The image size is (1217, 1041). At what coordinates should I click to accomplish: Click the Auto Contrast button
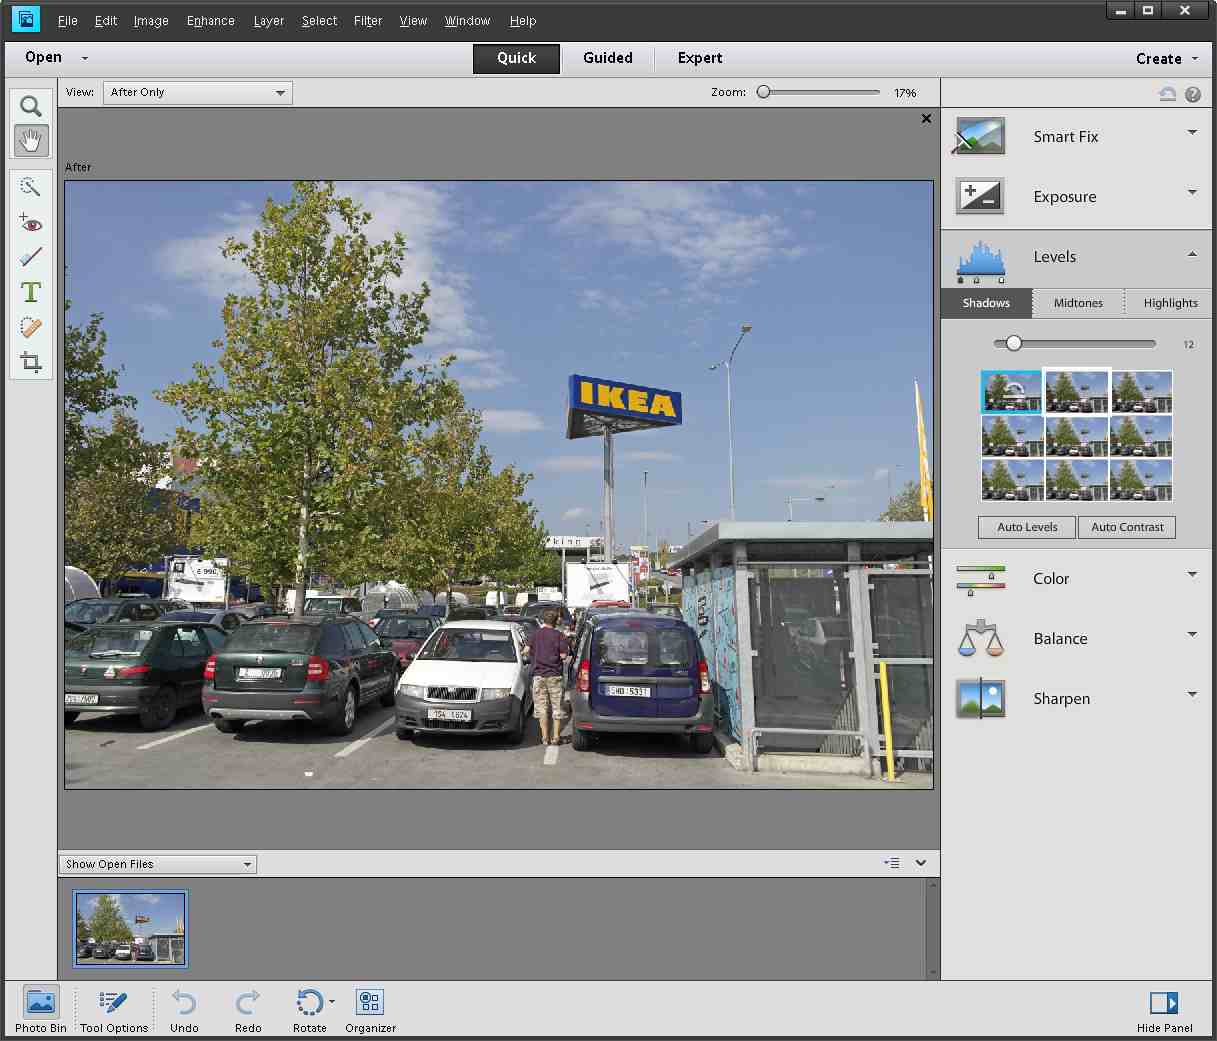click(x=1127, y=527)
